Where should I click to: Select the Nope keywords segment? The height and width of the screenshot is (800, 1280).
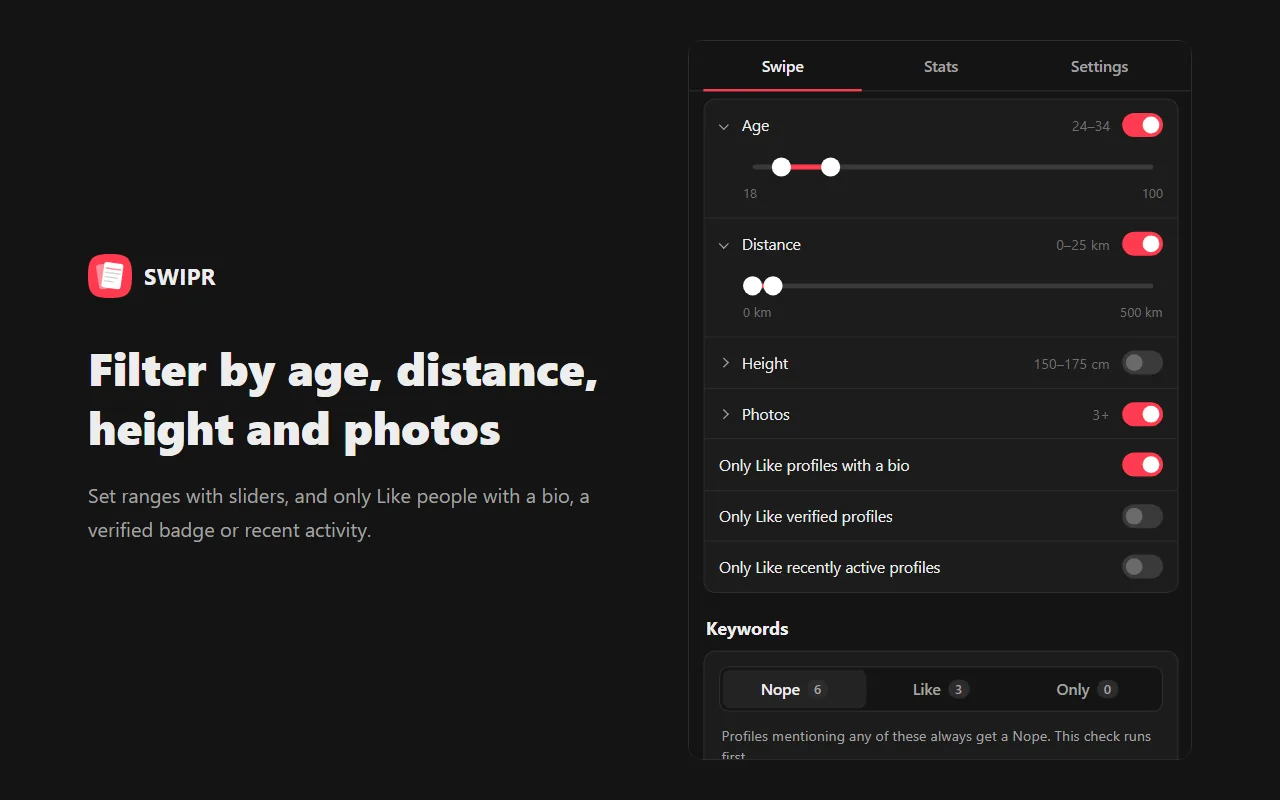[x=794, y=689]
